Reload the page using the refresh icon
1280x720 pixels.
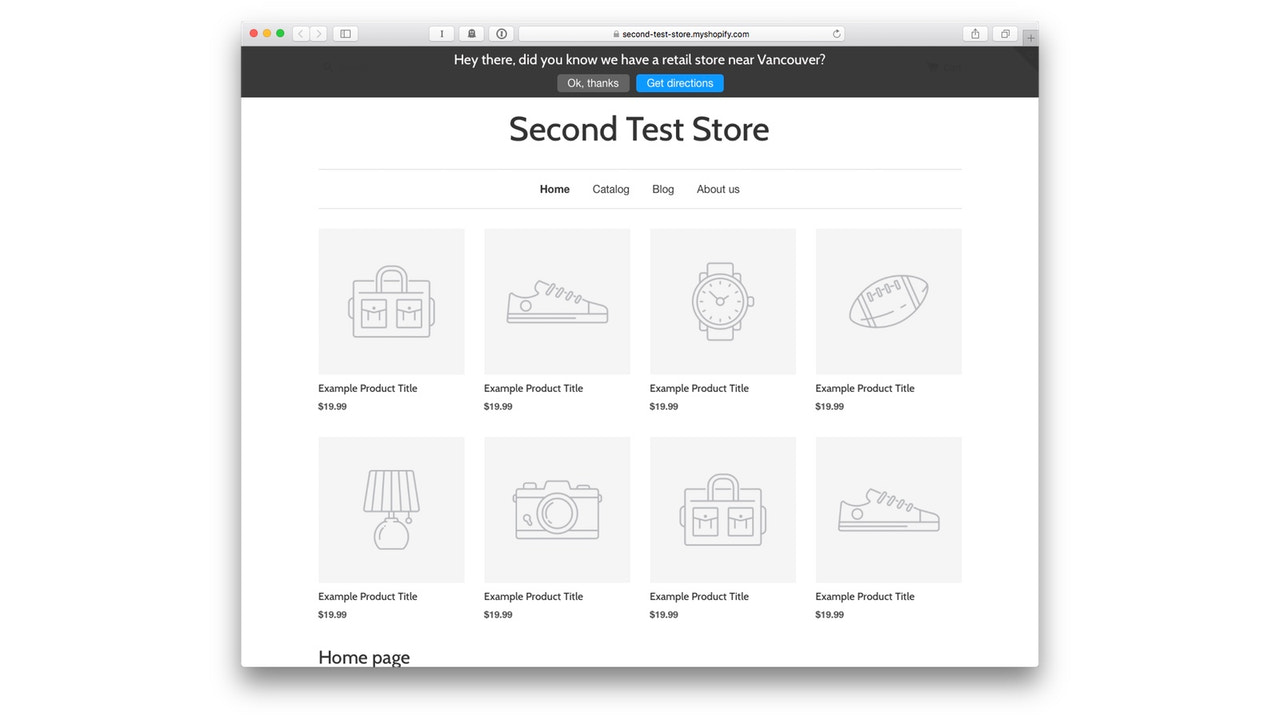837,33
